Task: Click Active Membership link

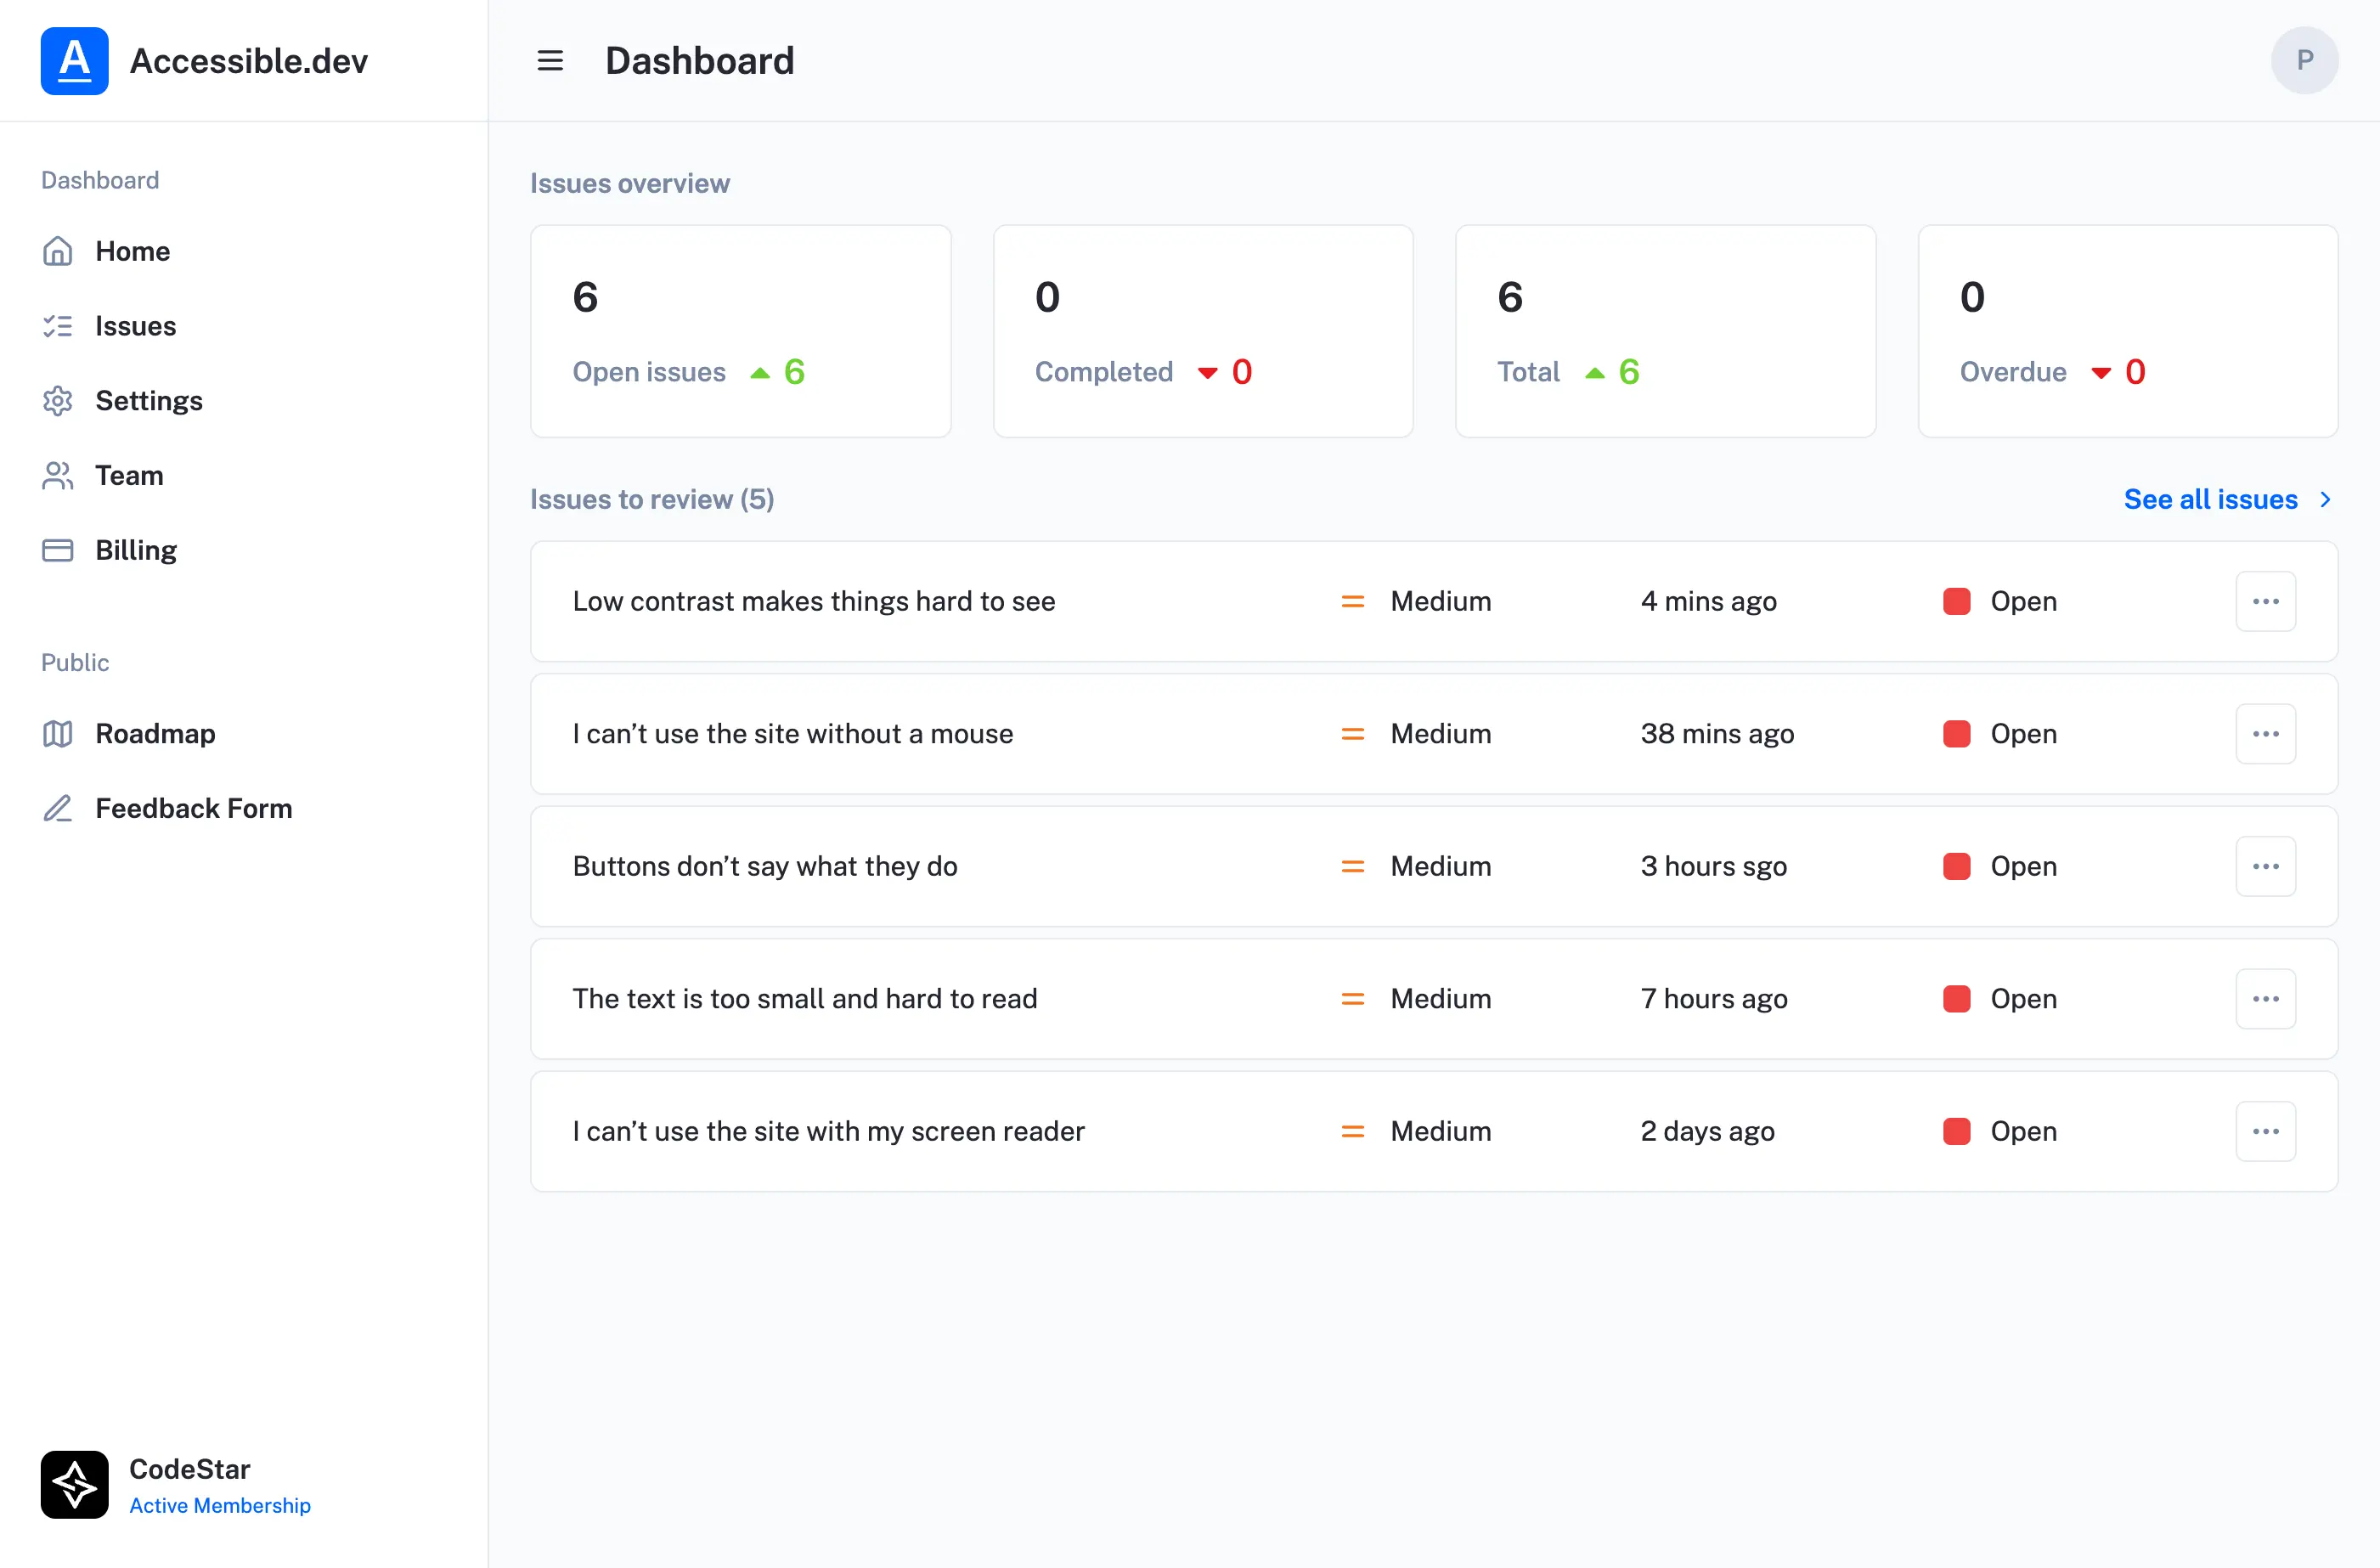Action: (x=220, y=1505)
